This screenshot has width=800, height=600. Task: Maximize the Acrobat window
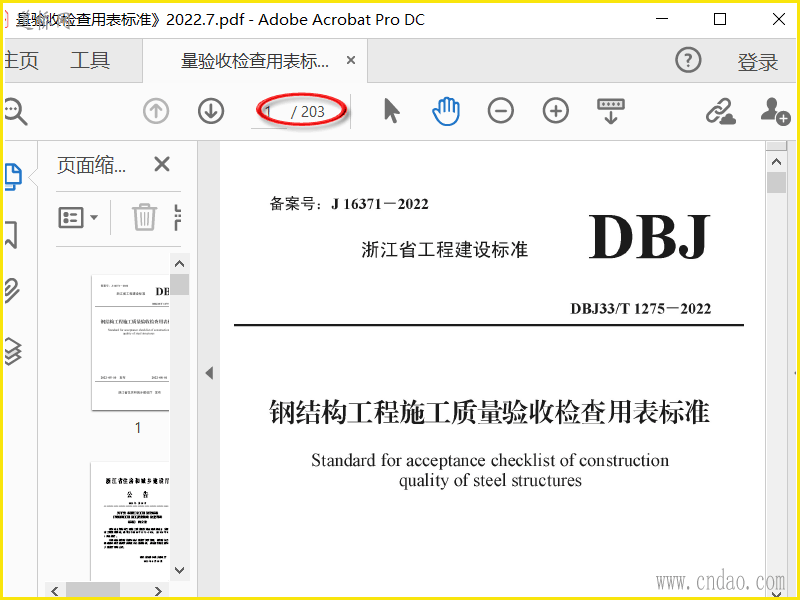pyautogui.click(x=719, y=19)
